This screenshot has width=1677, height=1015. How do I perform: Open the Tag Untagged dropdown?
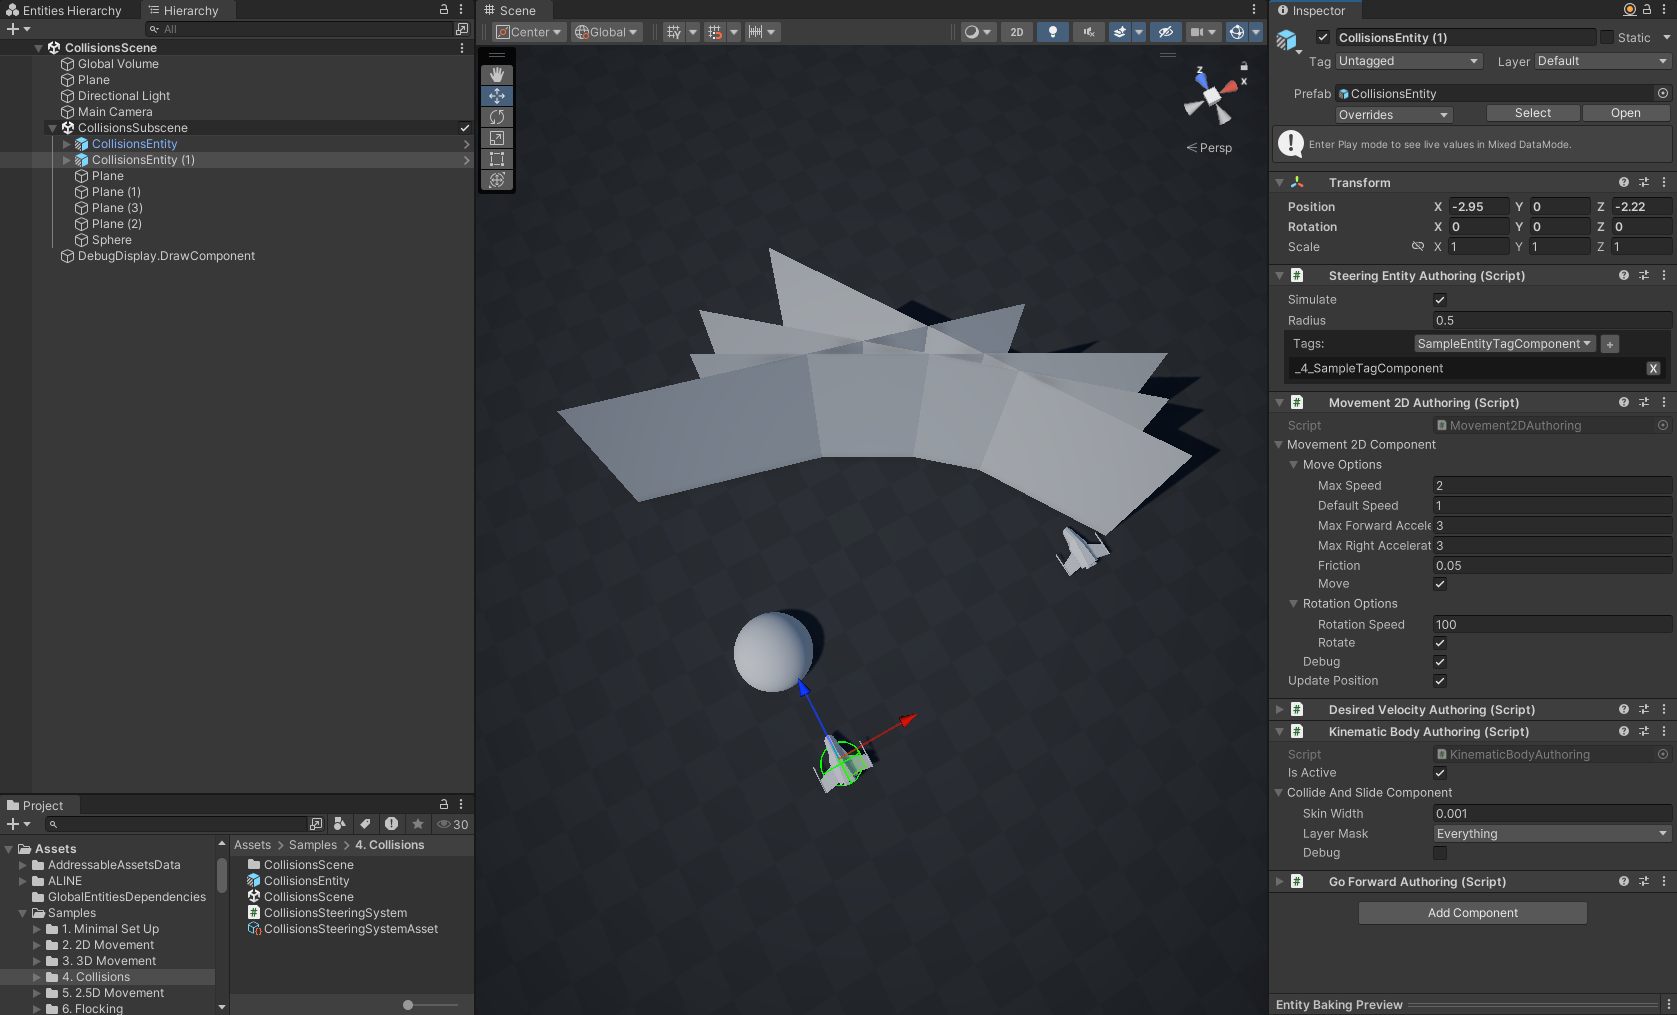pyautogui.click(x=1408, y=61)
